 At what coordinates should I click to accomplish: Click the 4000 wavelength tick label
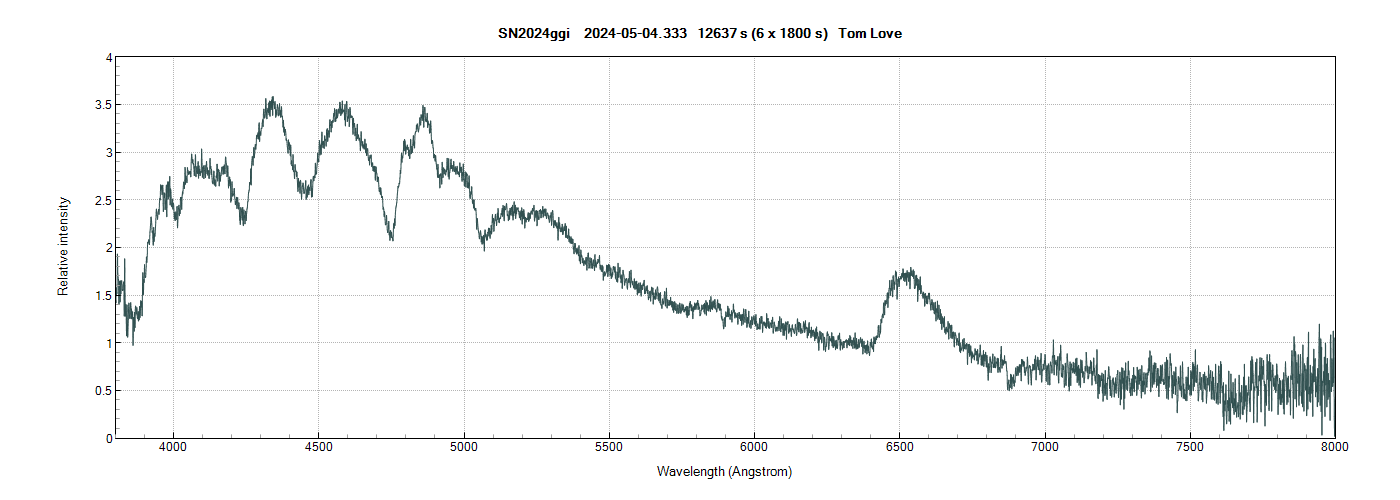point(173,447)
